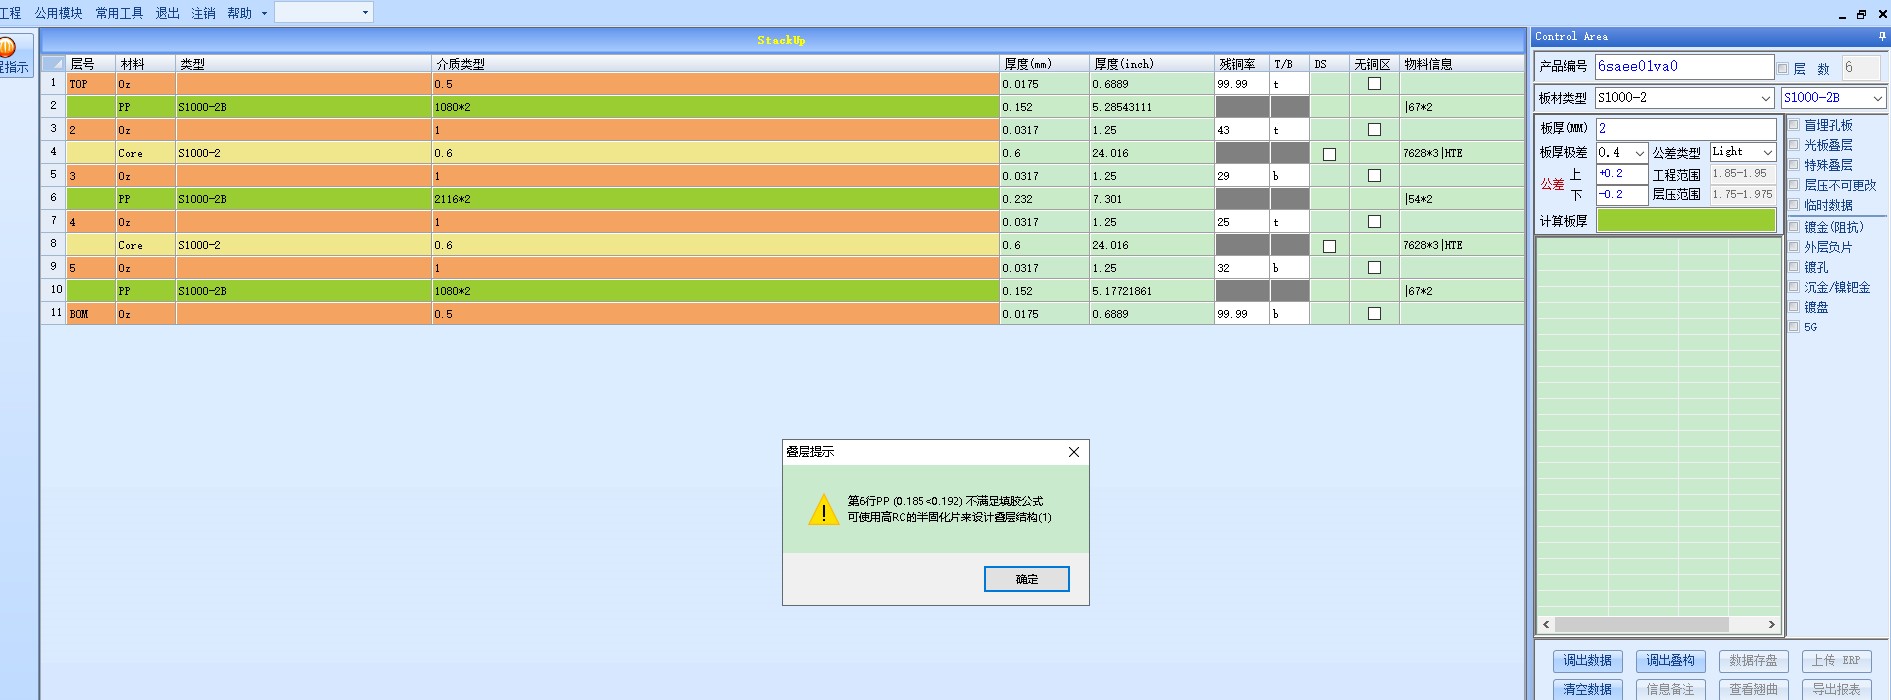
Task: Open the 工程 menu
Action: coord(11,13)
